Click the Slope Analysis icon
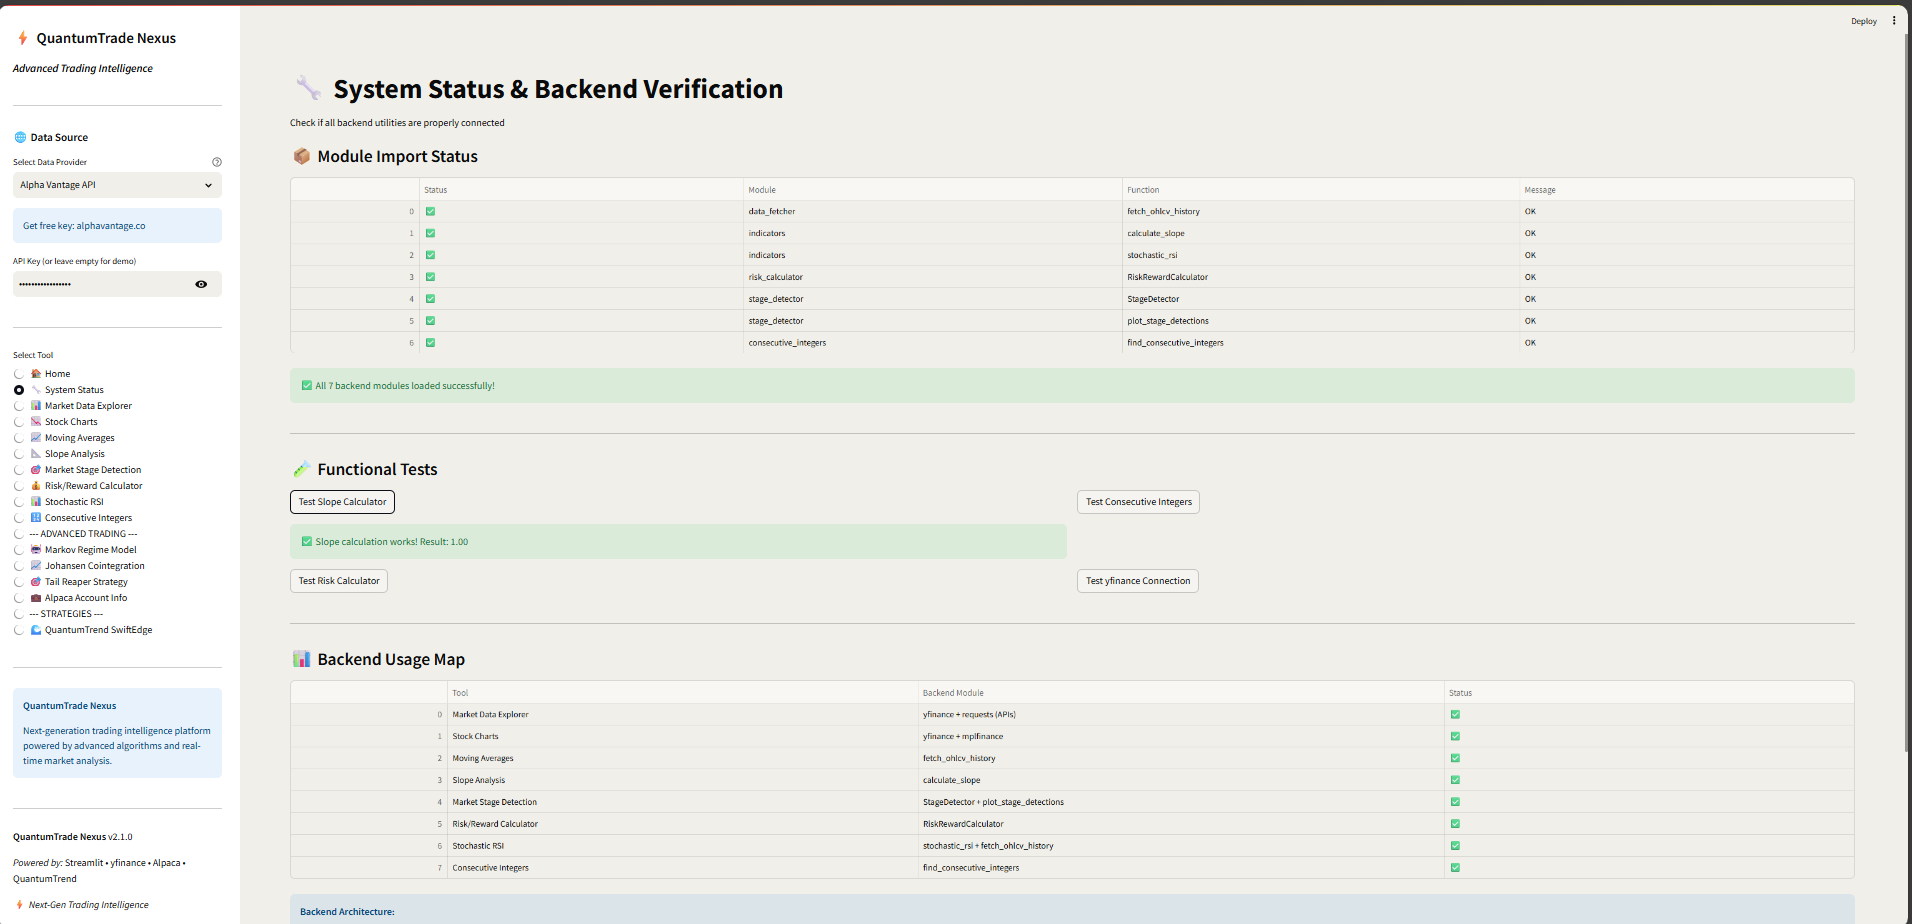This screenshot has width=1912, height=924. click(36, 454)
